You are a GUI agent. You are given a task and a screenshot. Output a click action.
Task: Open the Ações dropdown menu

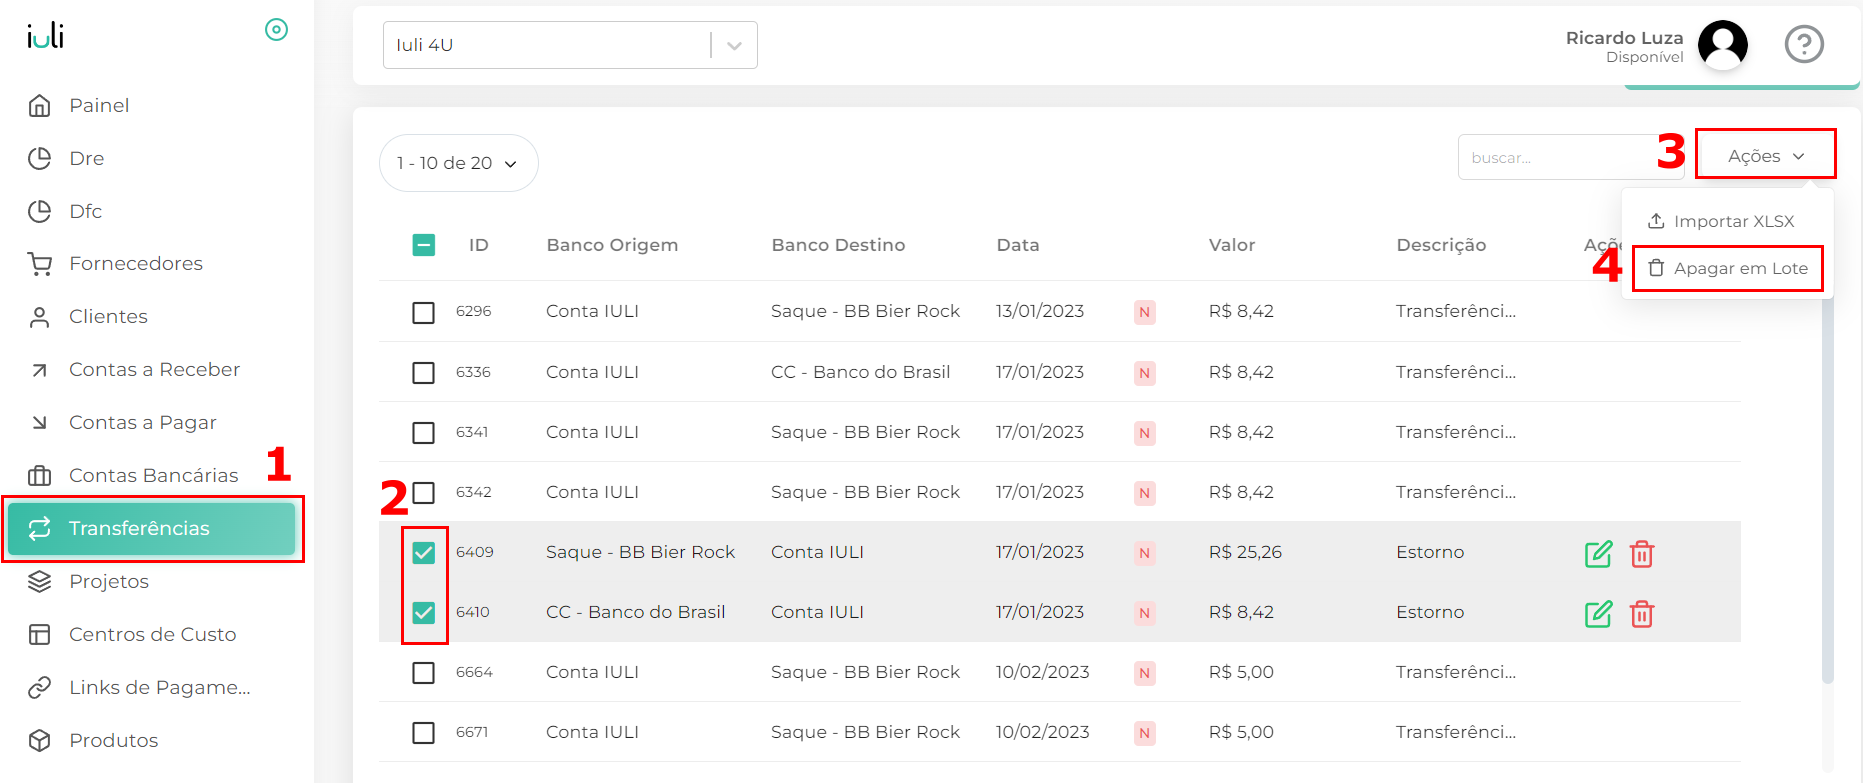(1765, 156)
